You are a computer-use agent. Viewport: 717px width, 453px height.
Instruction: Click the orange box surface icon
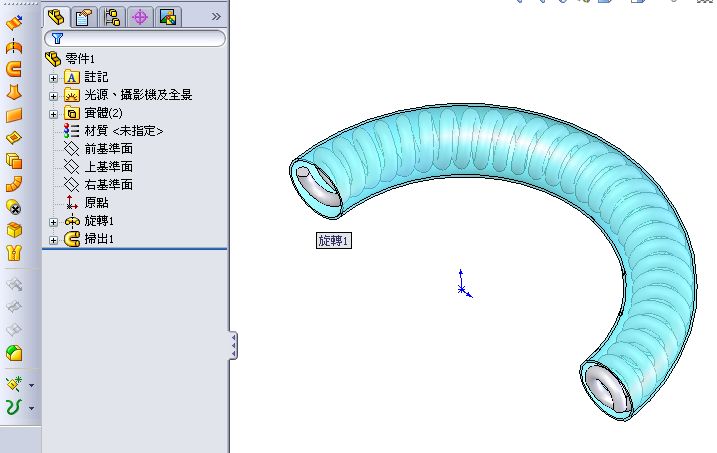(x=14, y=230)
